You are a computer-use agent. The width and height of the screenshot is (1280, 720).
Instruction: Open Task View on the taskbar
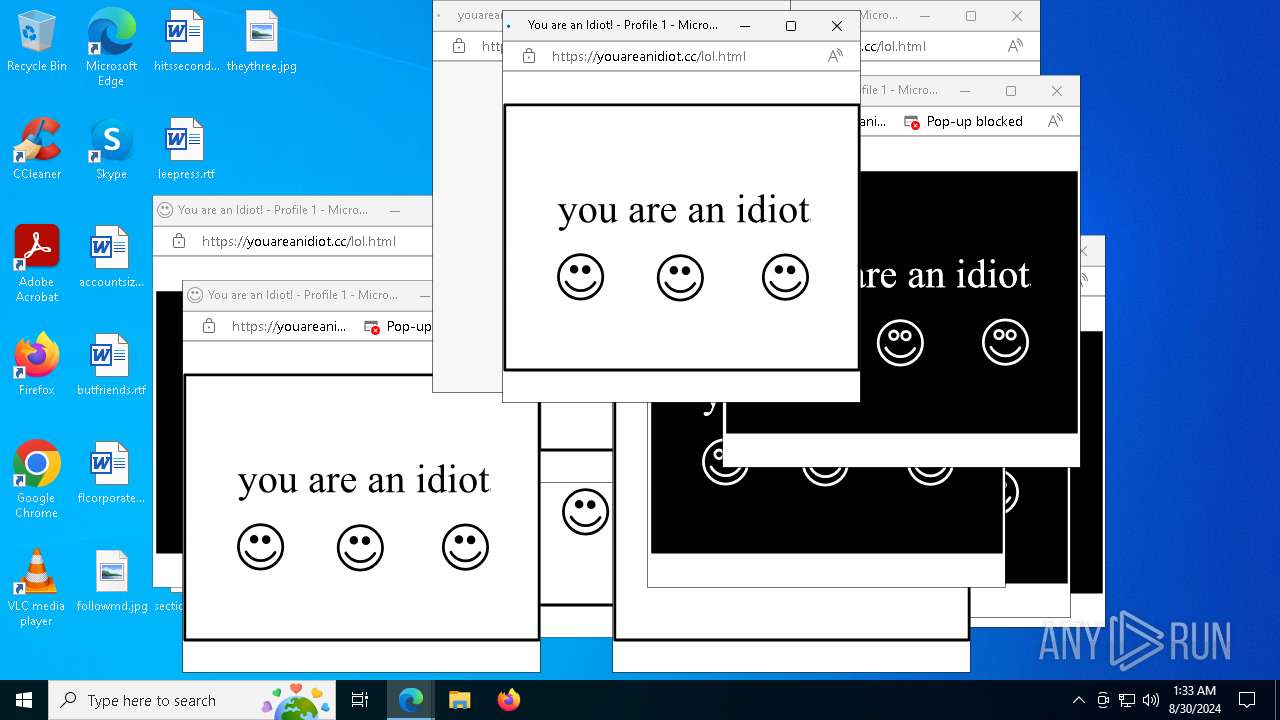pyautogui.click(x=360, y=700)
